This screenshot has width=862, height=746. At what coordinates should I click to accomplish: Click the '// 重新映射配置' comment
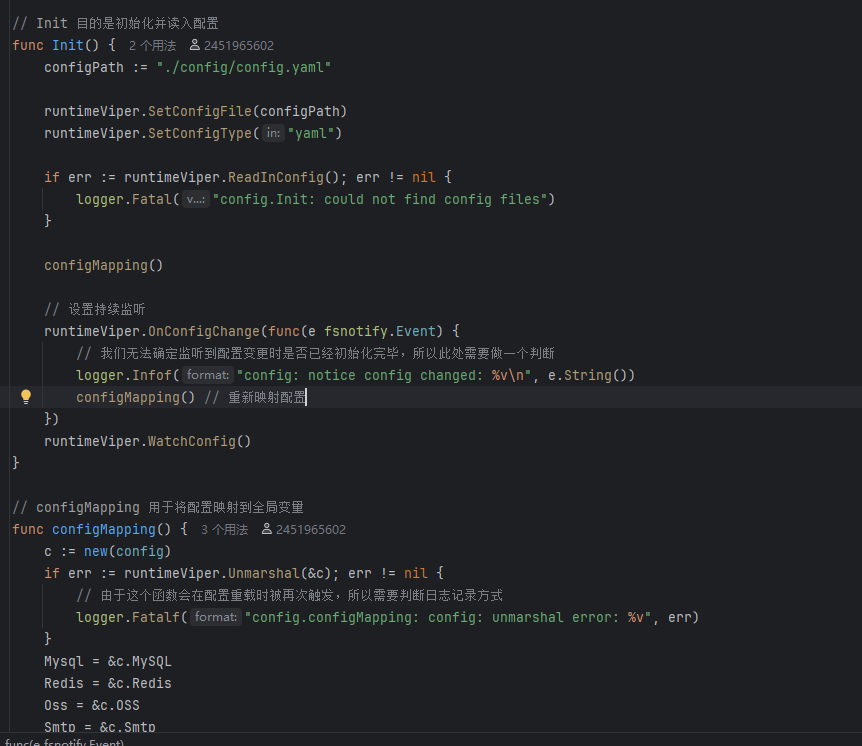(x=255, y=397)
